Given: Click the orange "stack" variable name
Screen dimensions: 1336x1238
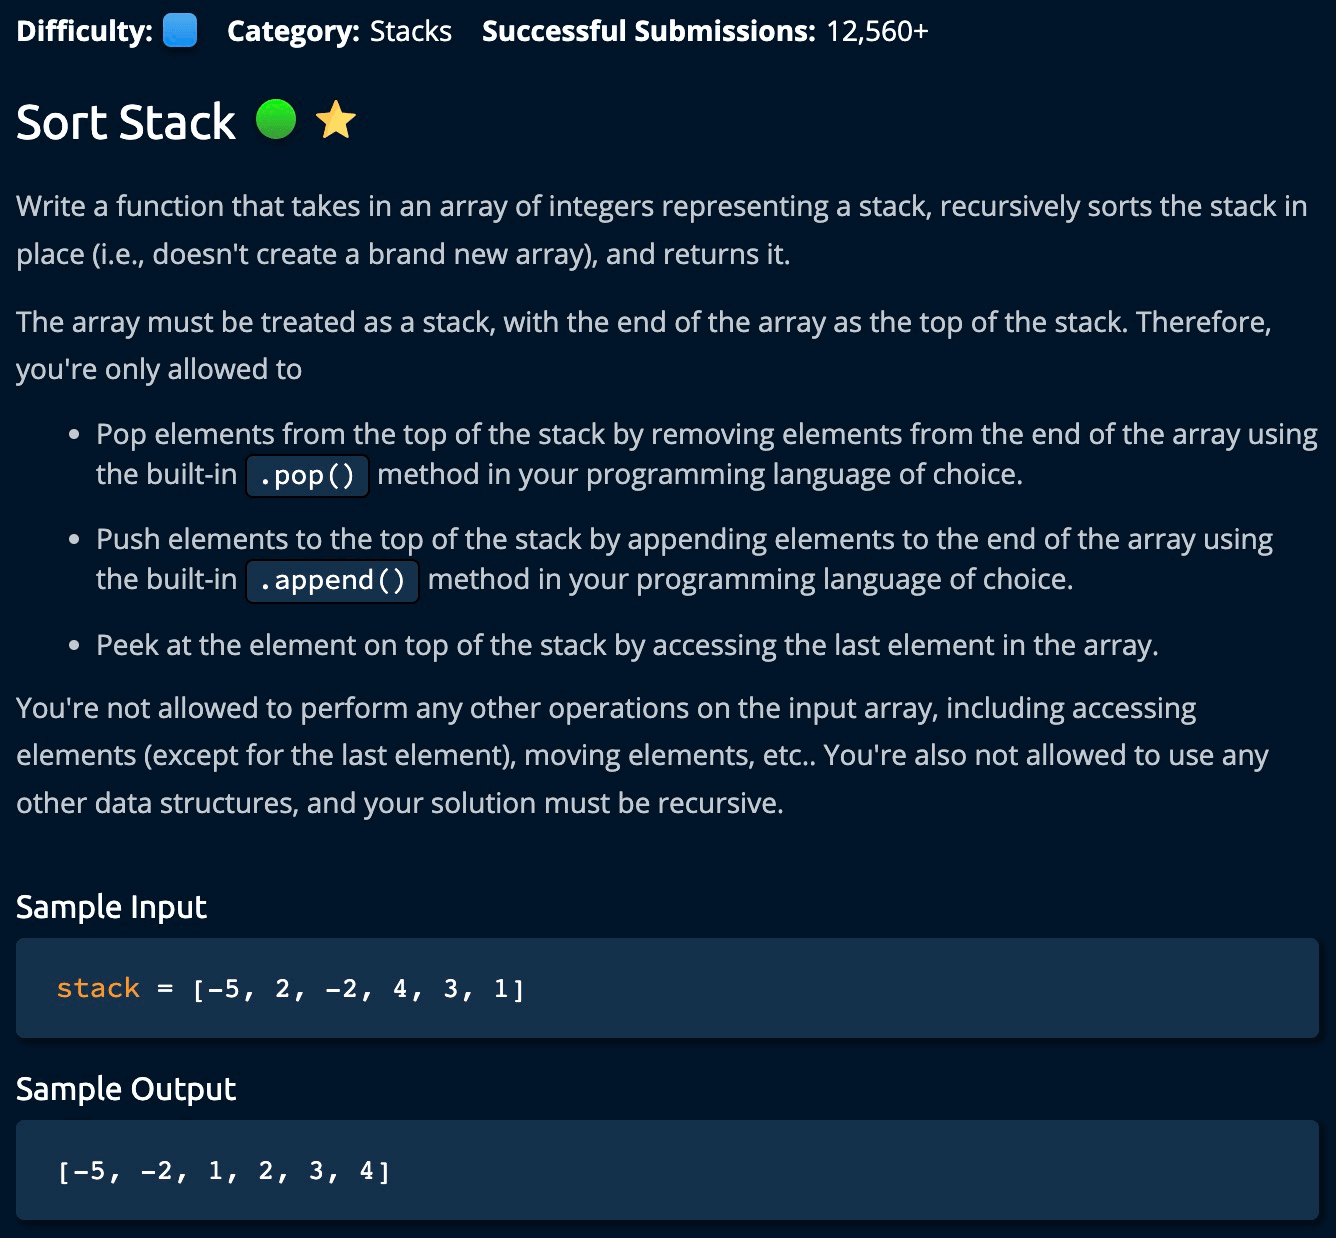Looking at the screenshot, I should [98, 988].
